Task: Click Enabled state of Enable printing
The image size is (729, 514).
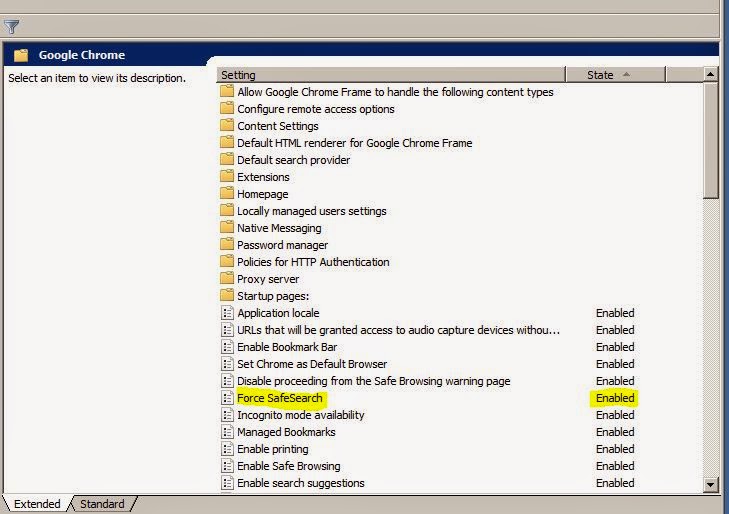Action: click(x=615, y=449)
